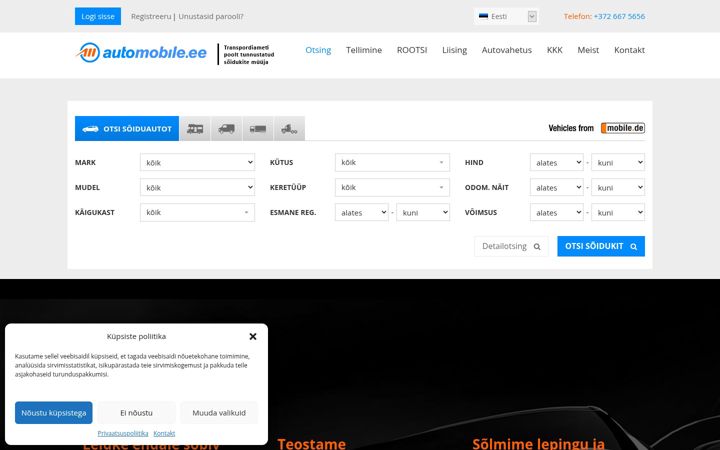The image size is (720, 450).
Task: Open the Tellimine menu item
Action: (364, 50)
